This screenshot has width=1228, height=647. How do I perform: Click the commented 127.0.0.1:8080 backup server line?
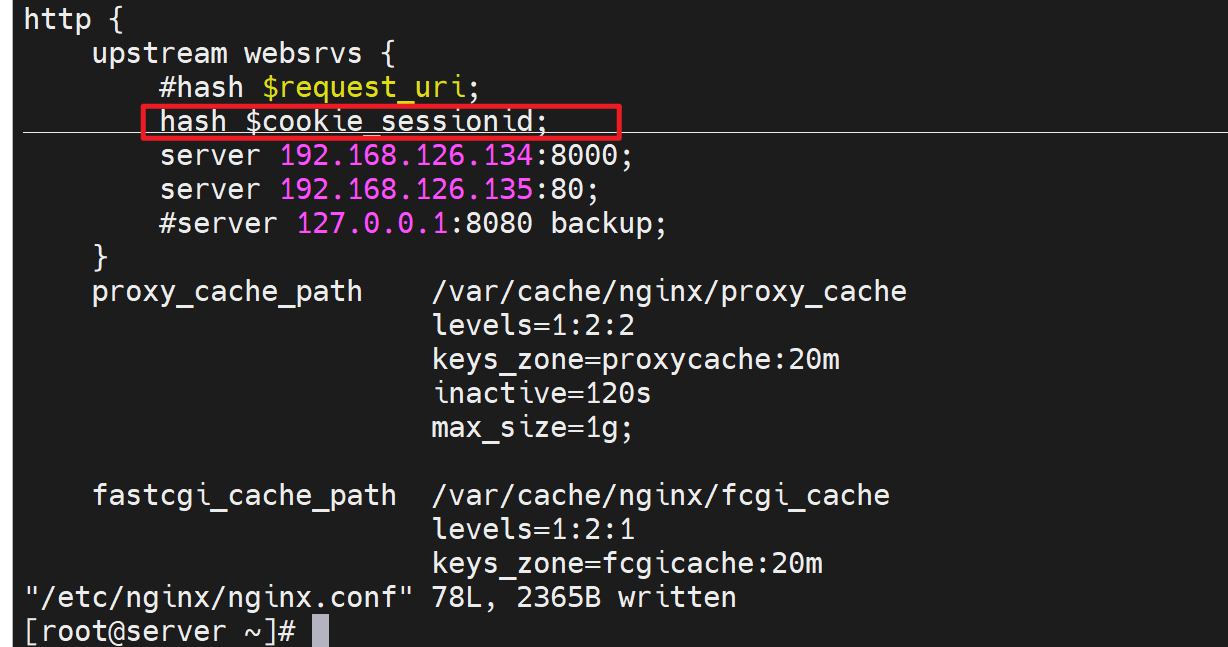coord(412,223)
